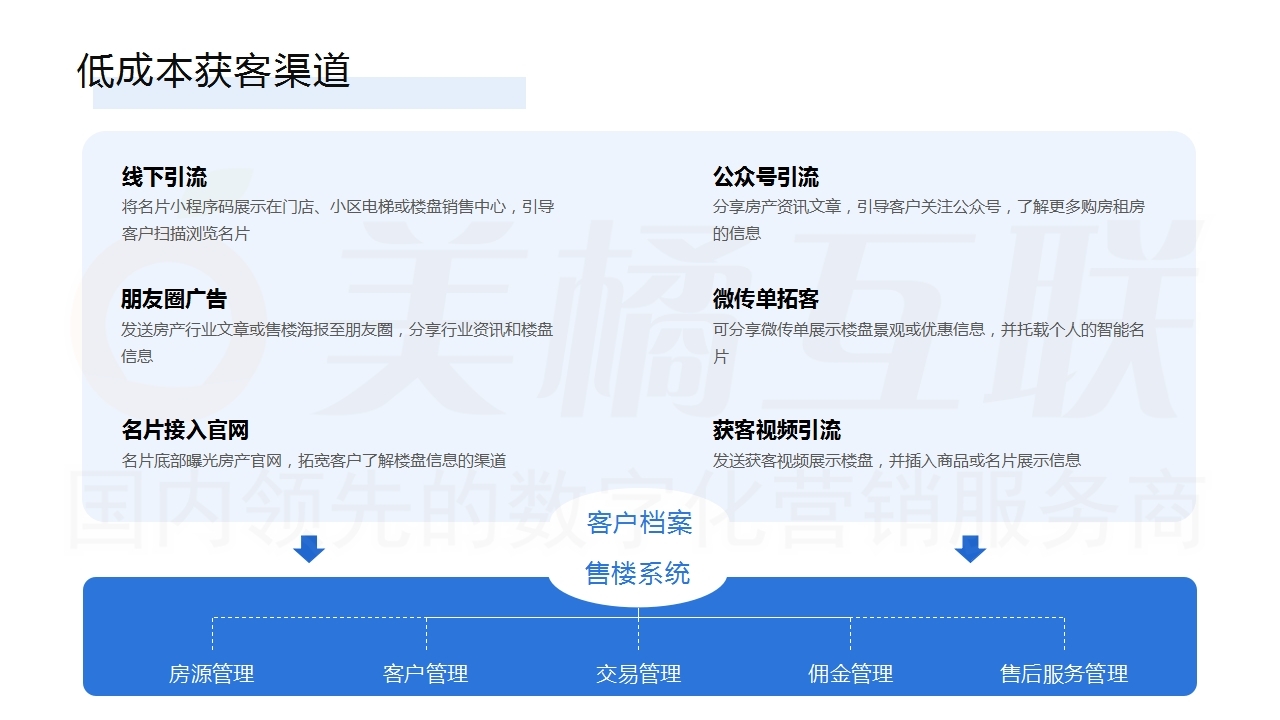1280x720 pixels.
Task: Click the 线下引流 heading
Action: pos(164,178)
